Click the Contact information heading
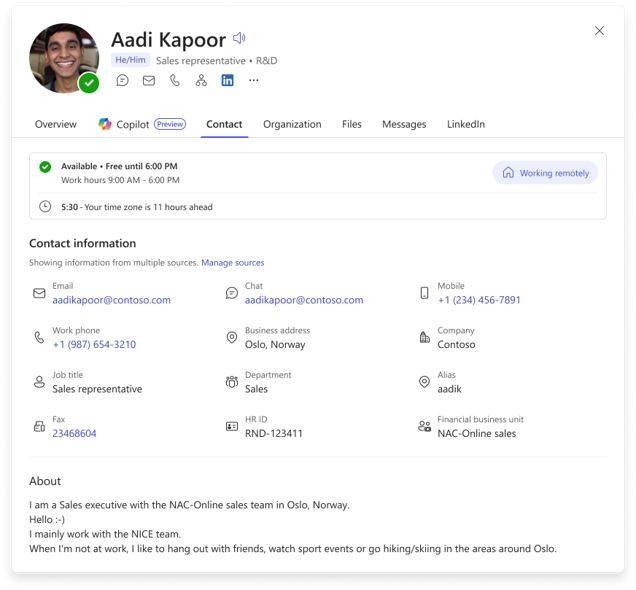Image resolution: width=636 pixels, height=590 pixels. [x=83, y=243]
